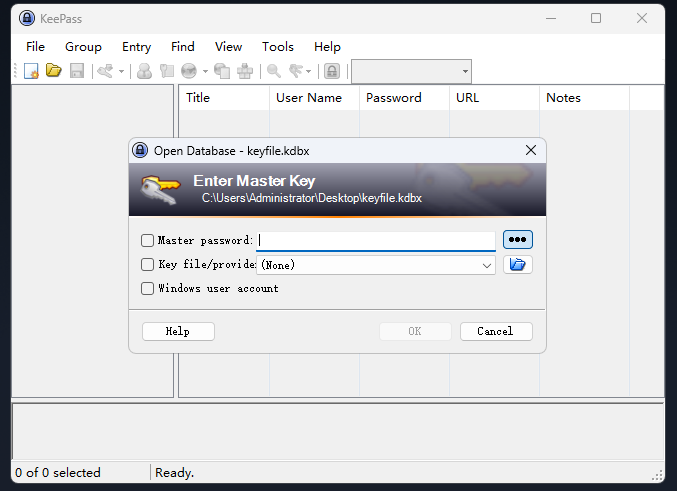Enable the Key file/provider checkbox
The height and width of the screenshot is (491, 677).
(147, 264)
